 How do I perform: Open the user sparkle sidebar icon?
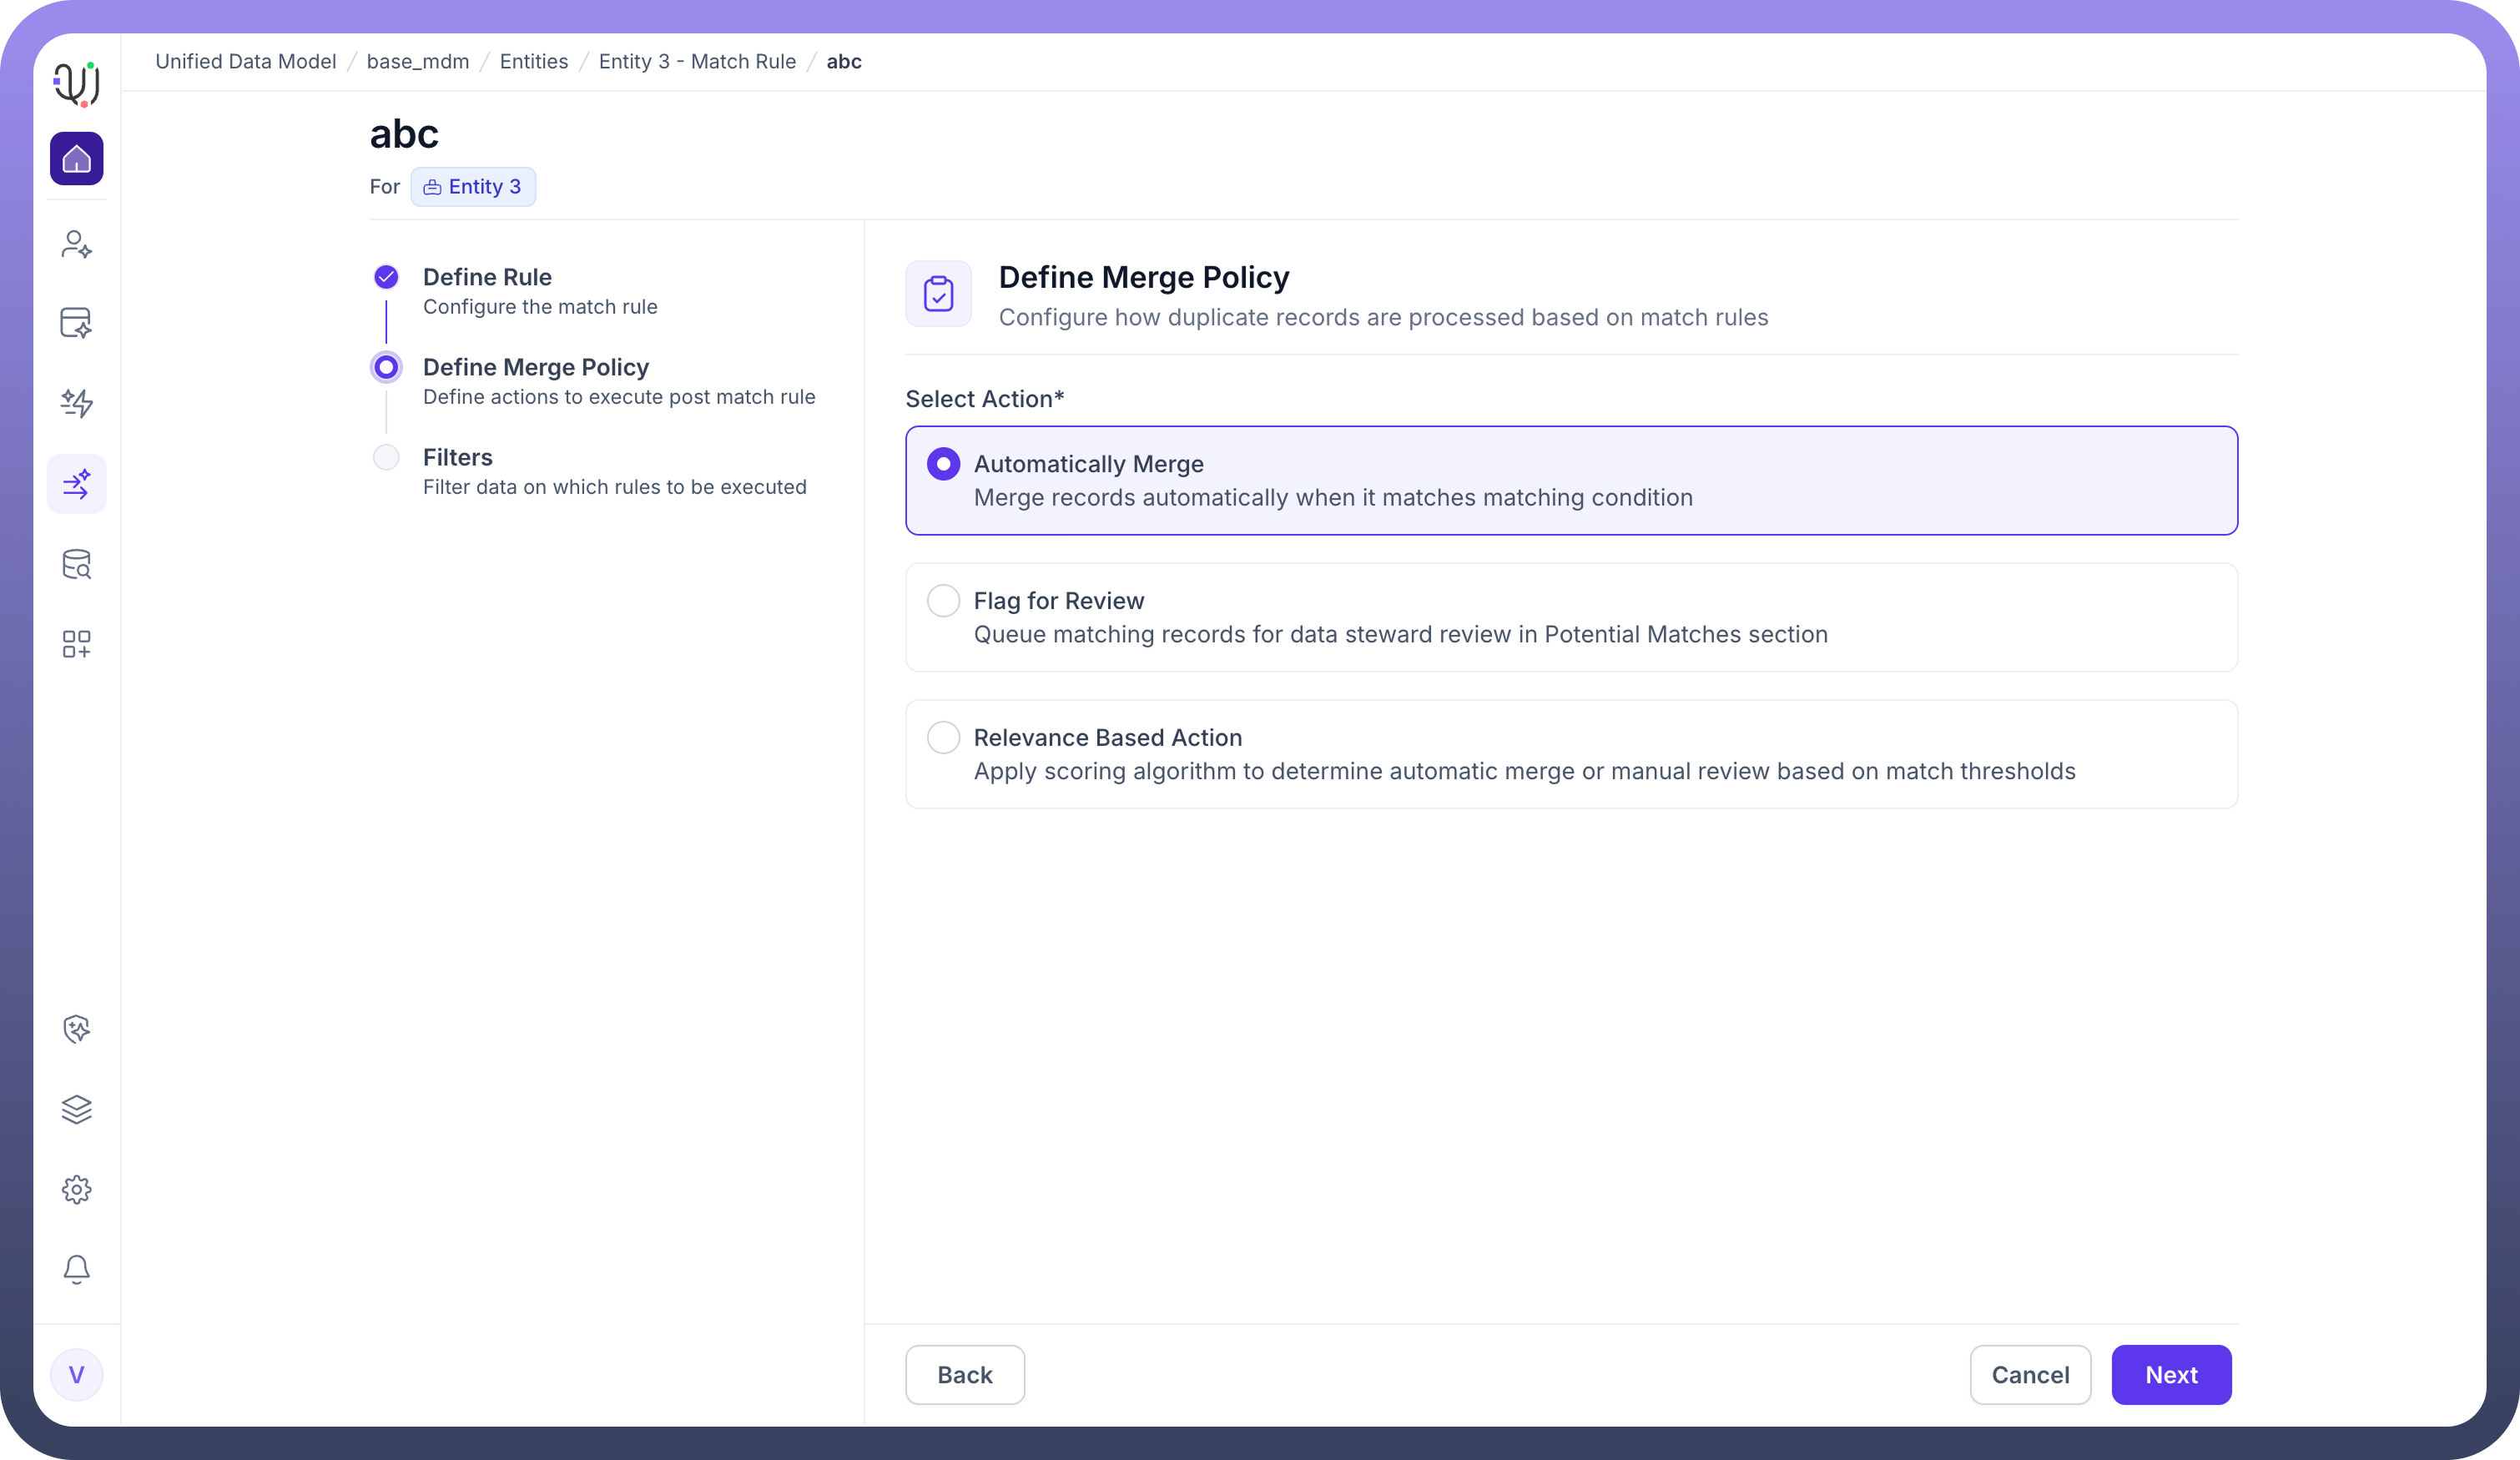(x=77, y=244)
